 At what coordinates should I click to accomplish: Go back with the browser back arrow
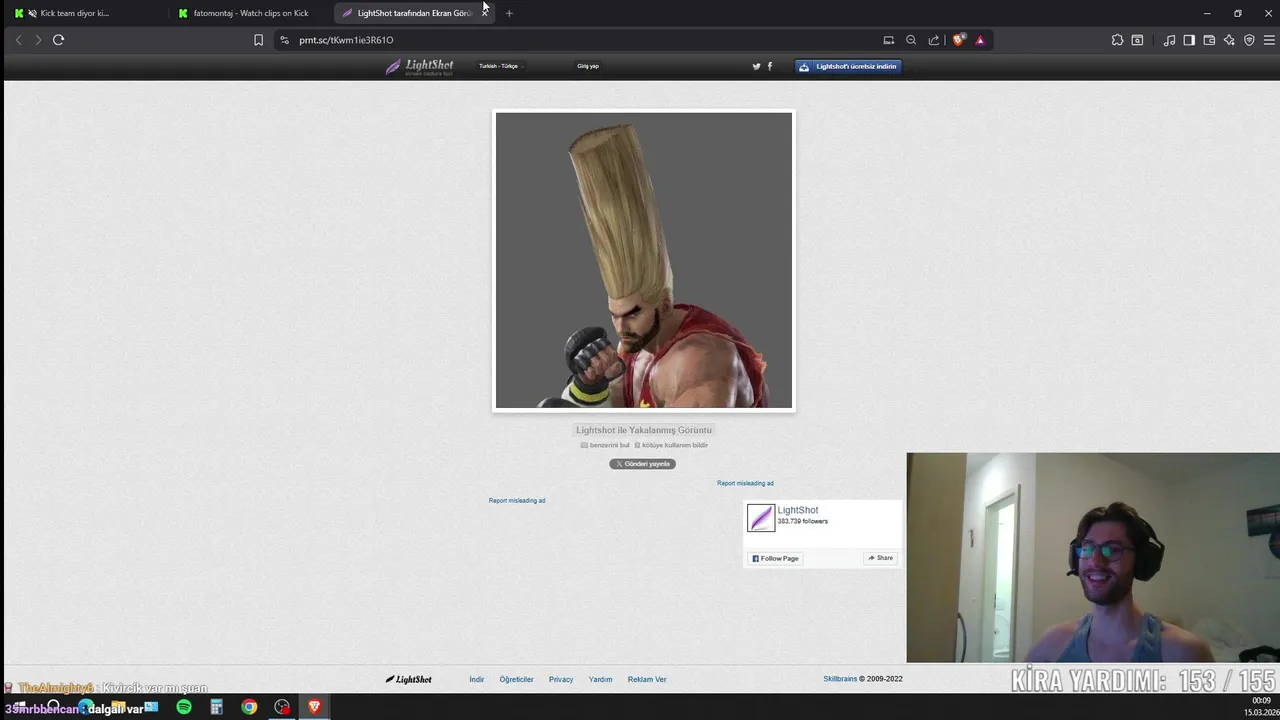point(18,40)
